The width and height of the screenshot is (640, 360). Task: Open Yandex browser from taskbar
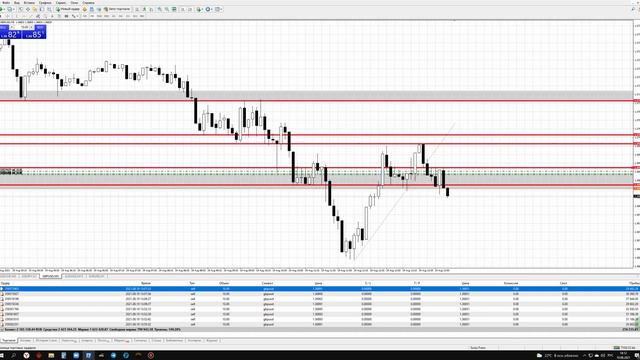(x=27, y=356)
